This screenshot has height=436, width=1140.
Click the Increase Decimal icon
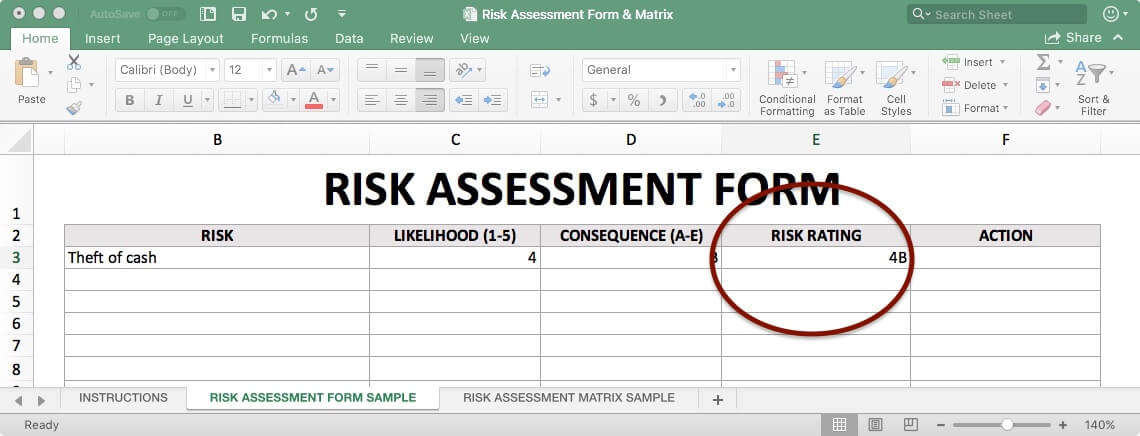tap(697, 100)
